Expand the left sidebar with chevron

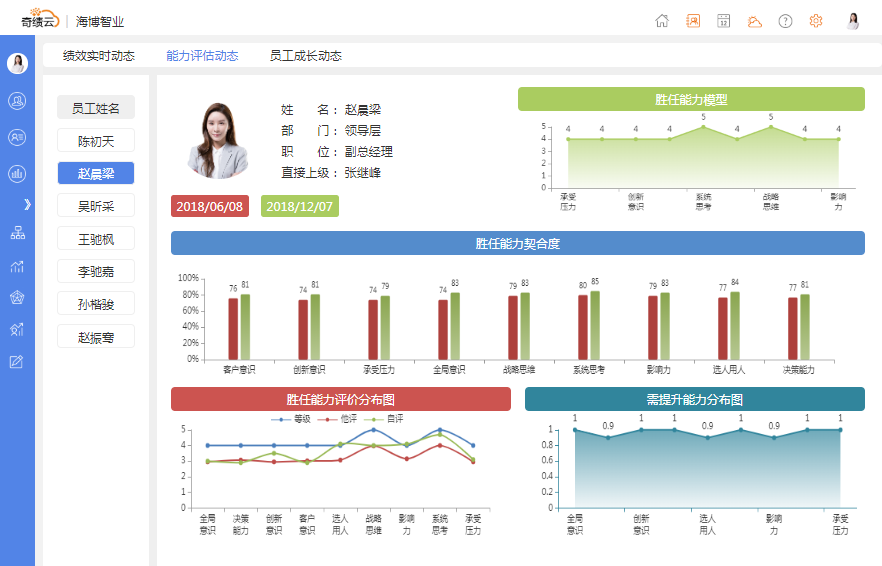27,204
